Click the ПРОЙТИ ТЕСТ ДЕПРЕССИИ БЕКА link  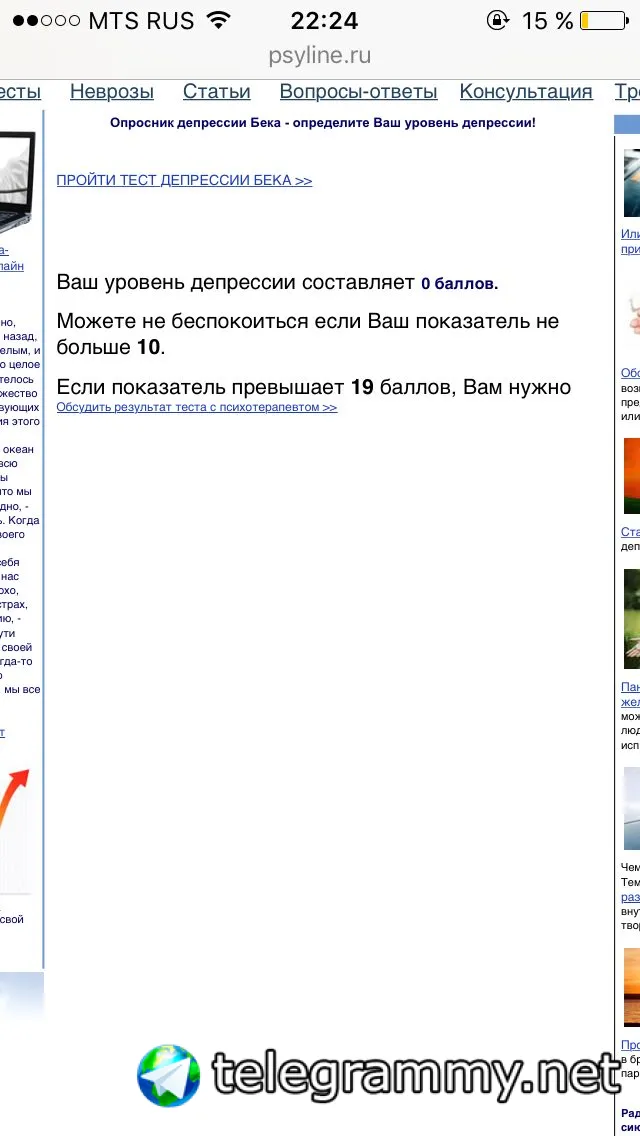coord(184,180)
